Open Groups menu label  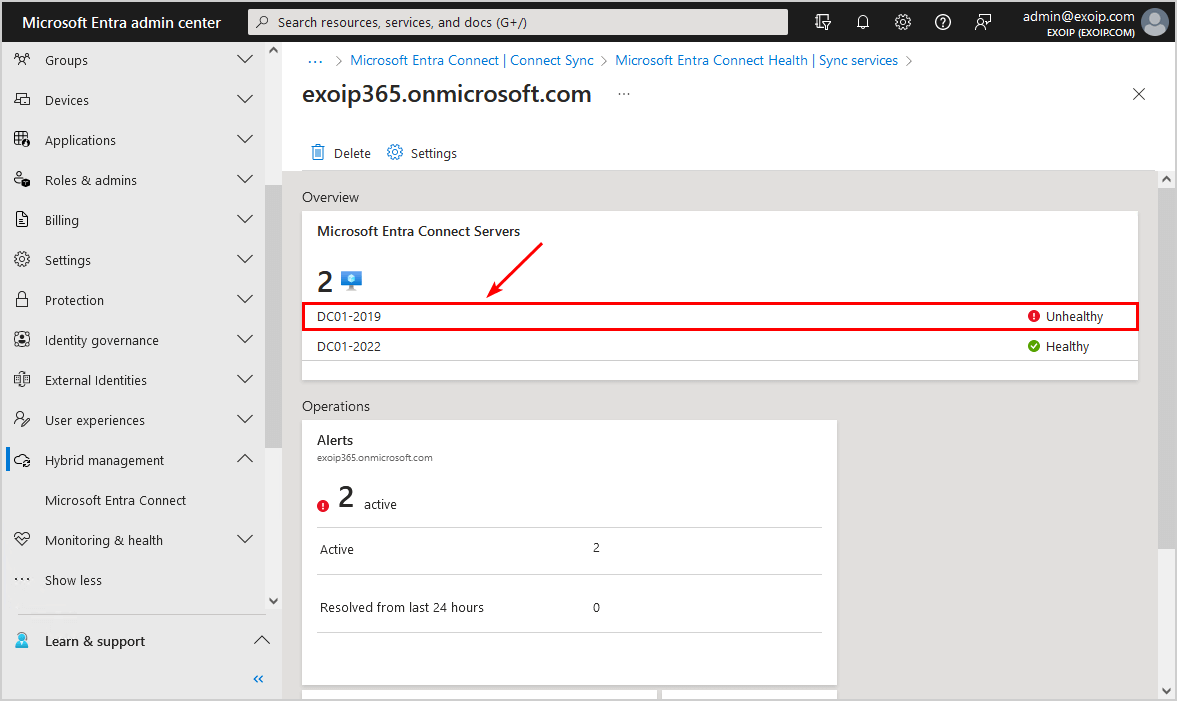pyautogui.click(x=66, y=60)
